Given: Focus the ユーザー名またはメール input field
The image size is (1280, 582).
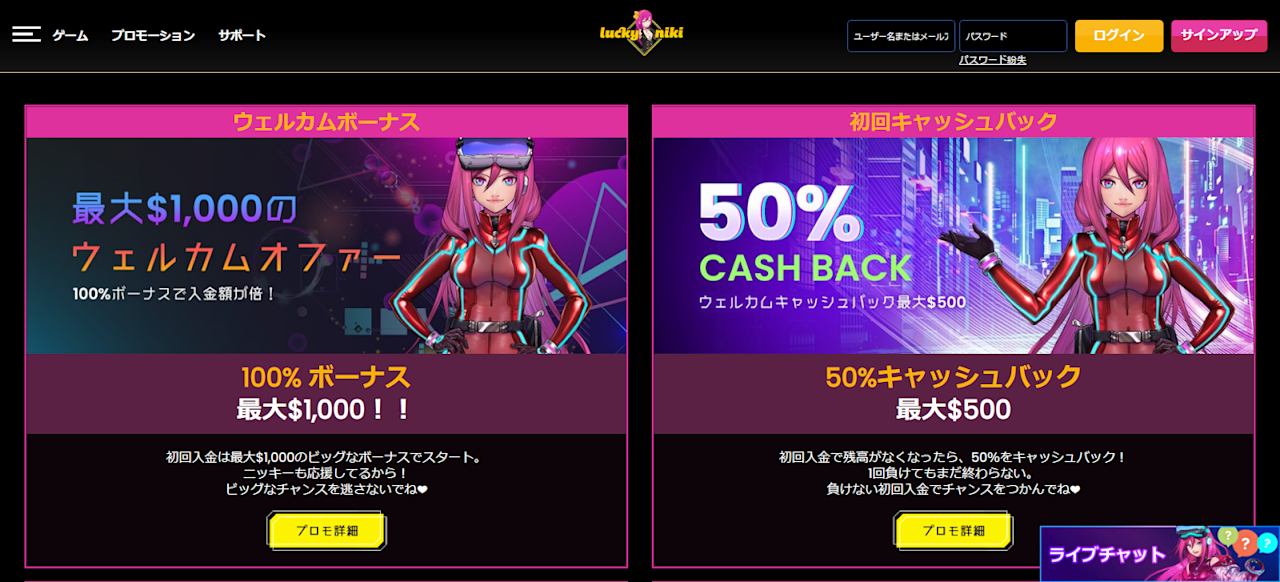Looking at the screenshot, I should (x=901, y=36).
